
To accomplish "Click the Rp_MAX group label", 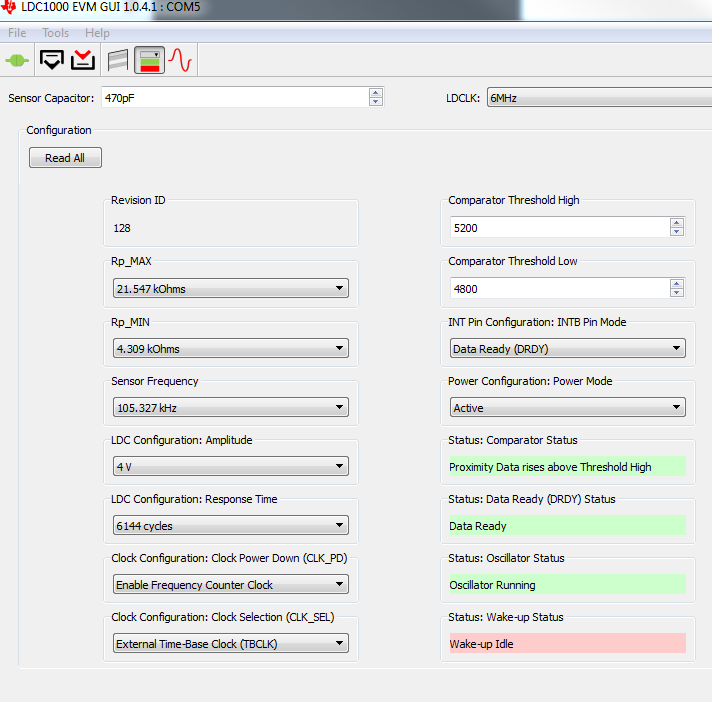I will coord(131,261).
